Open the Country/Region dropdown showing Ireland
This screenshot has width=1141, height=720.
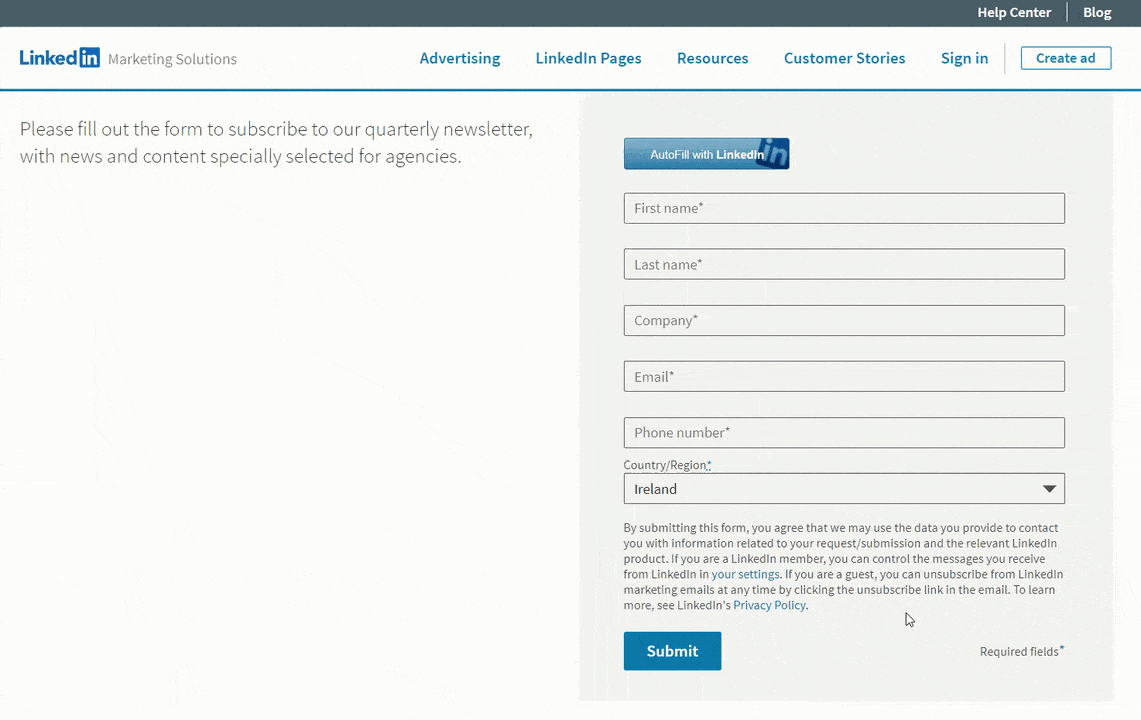click(843, 488)
